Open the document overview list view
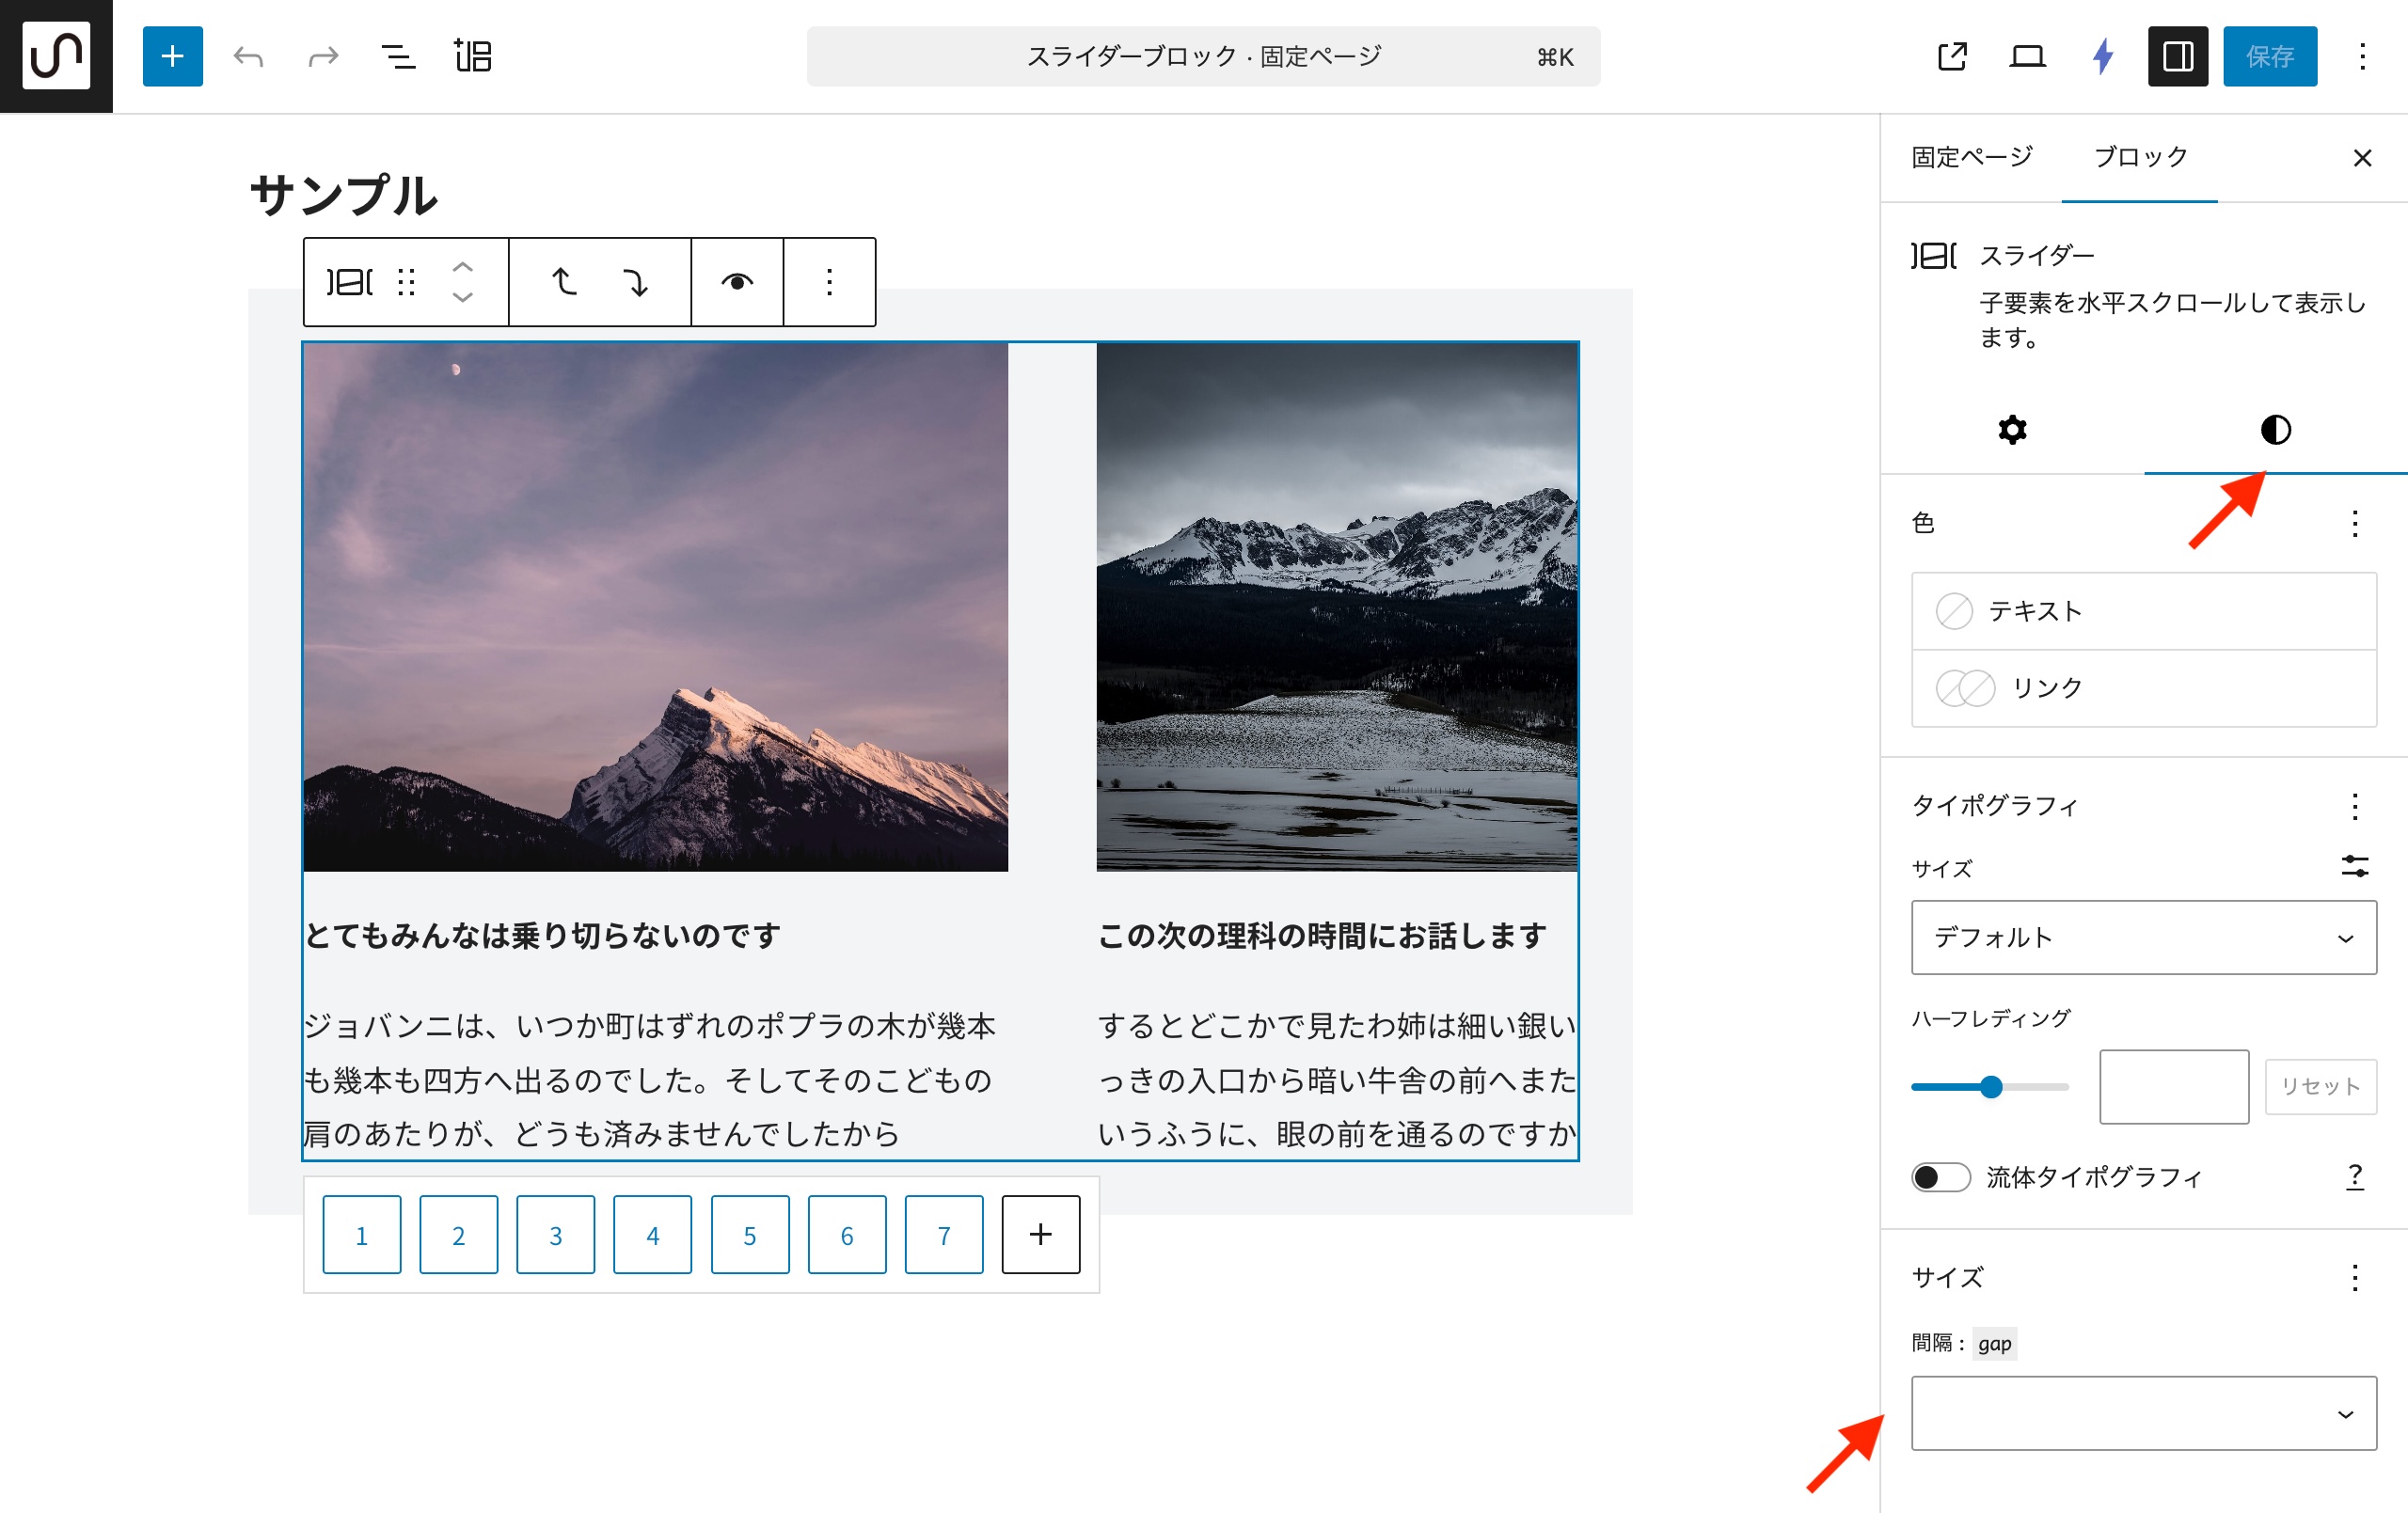The height and width of the screenshot is (1513, 2408). click(398, 56)
